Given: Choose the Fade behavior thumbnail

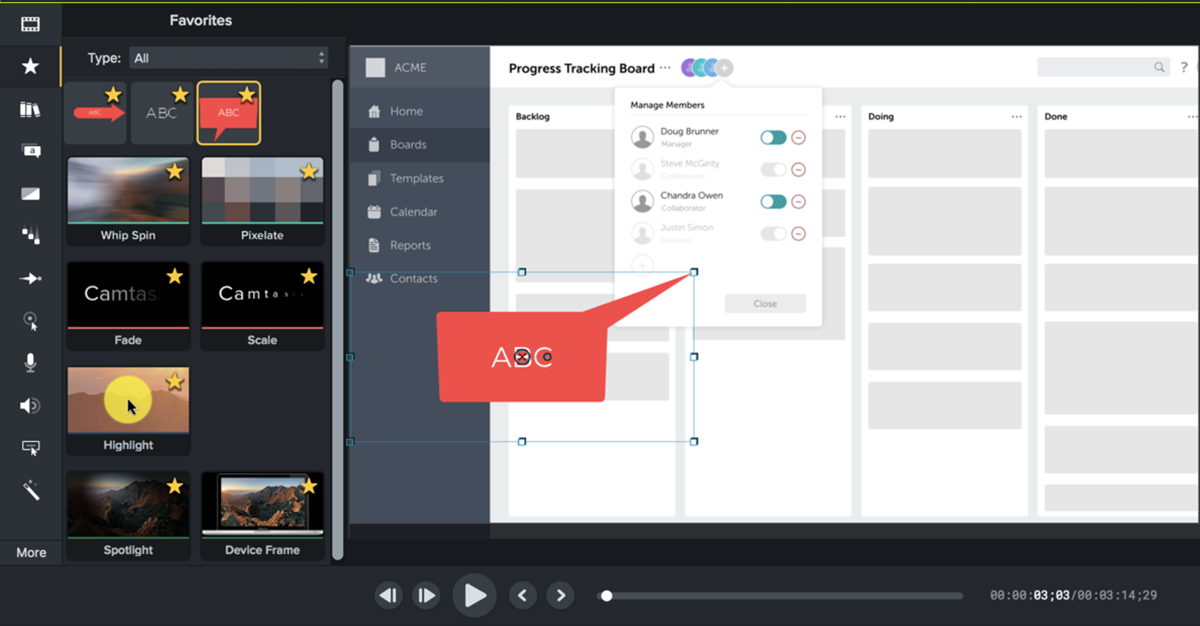Looking at the screenshot, I should pyautogui.click(x=128, y=305).
